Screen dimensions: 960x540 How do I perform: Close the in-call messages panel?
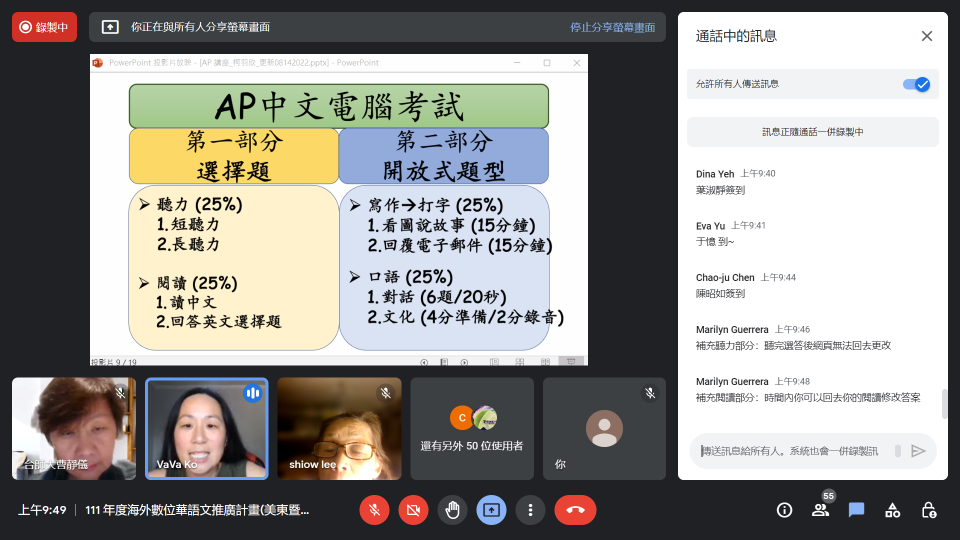926,36
